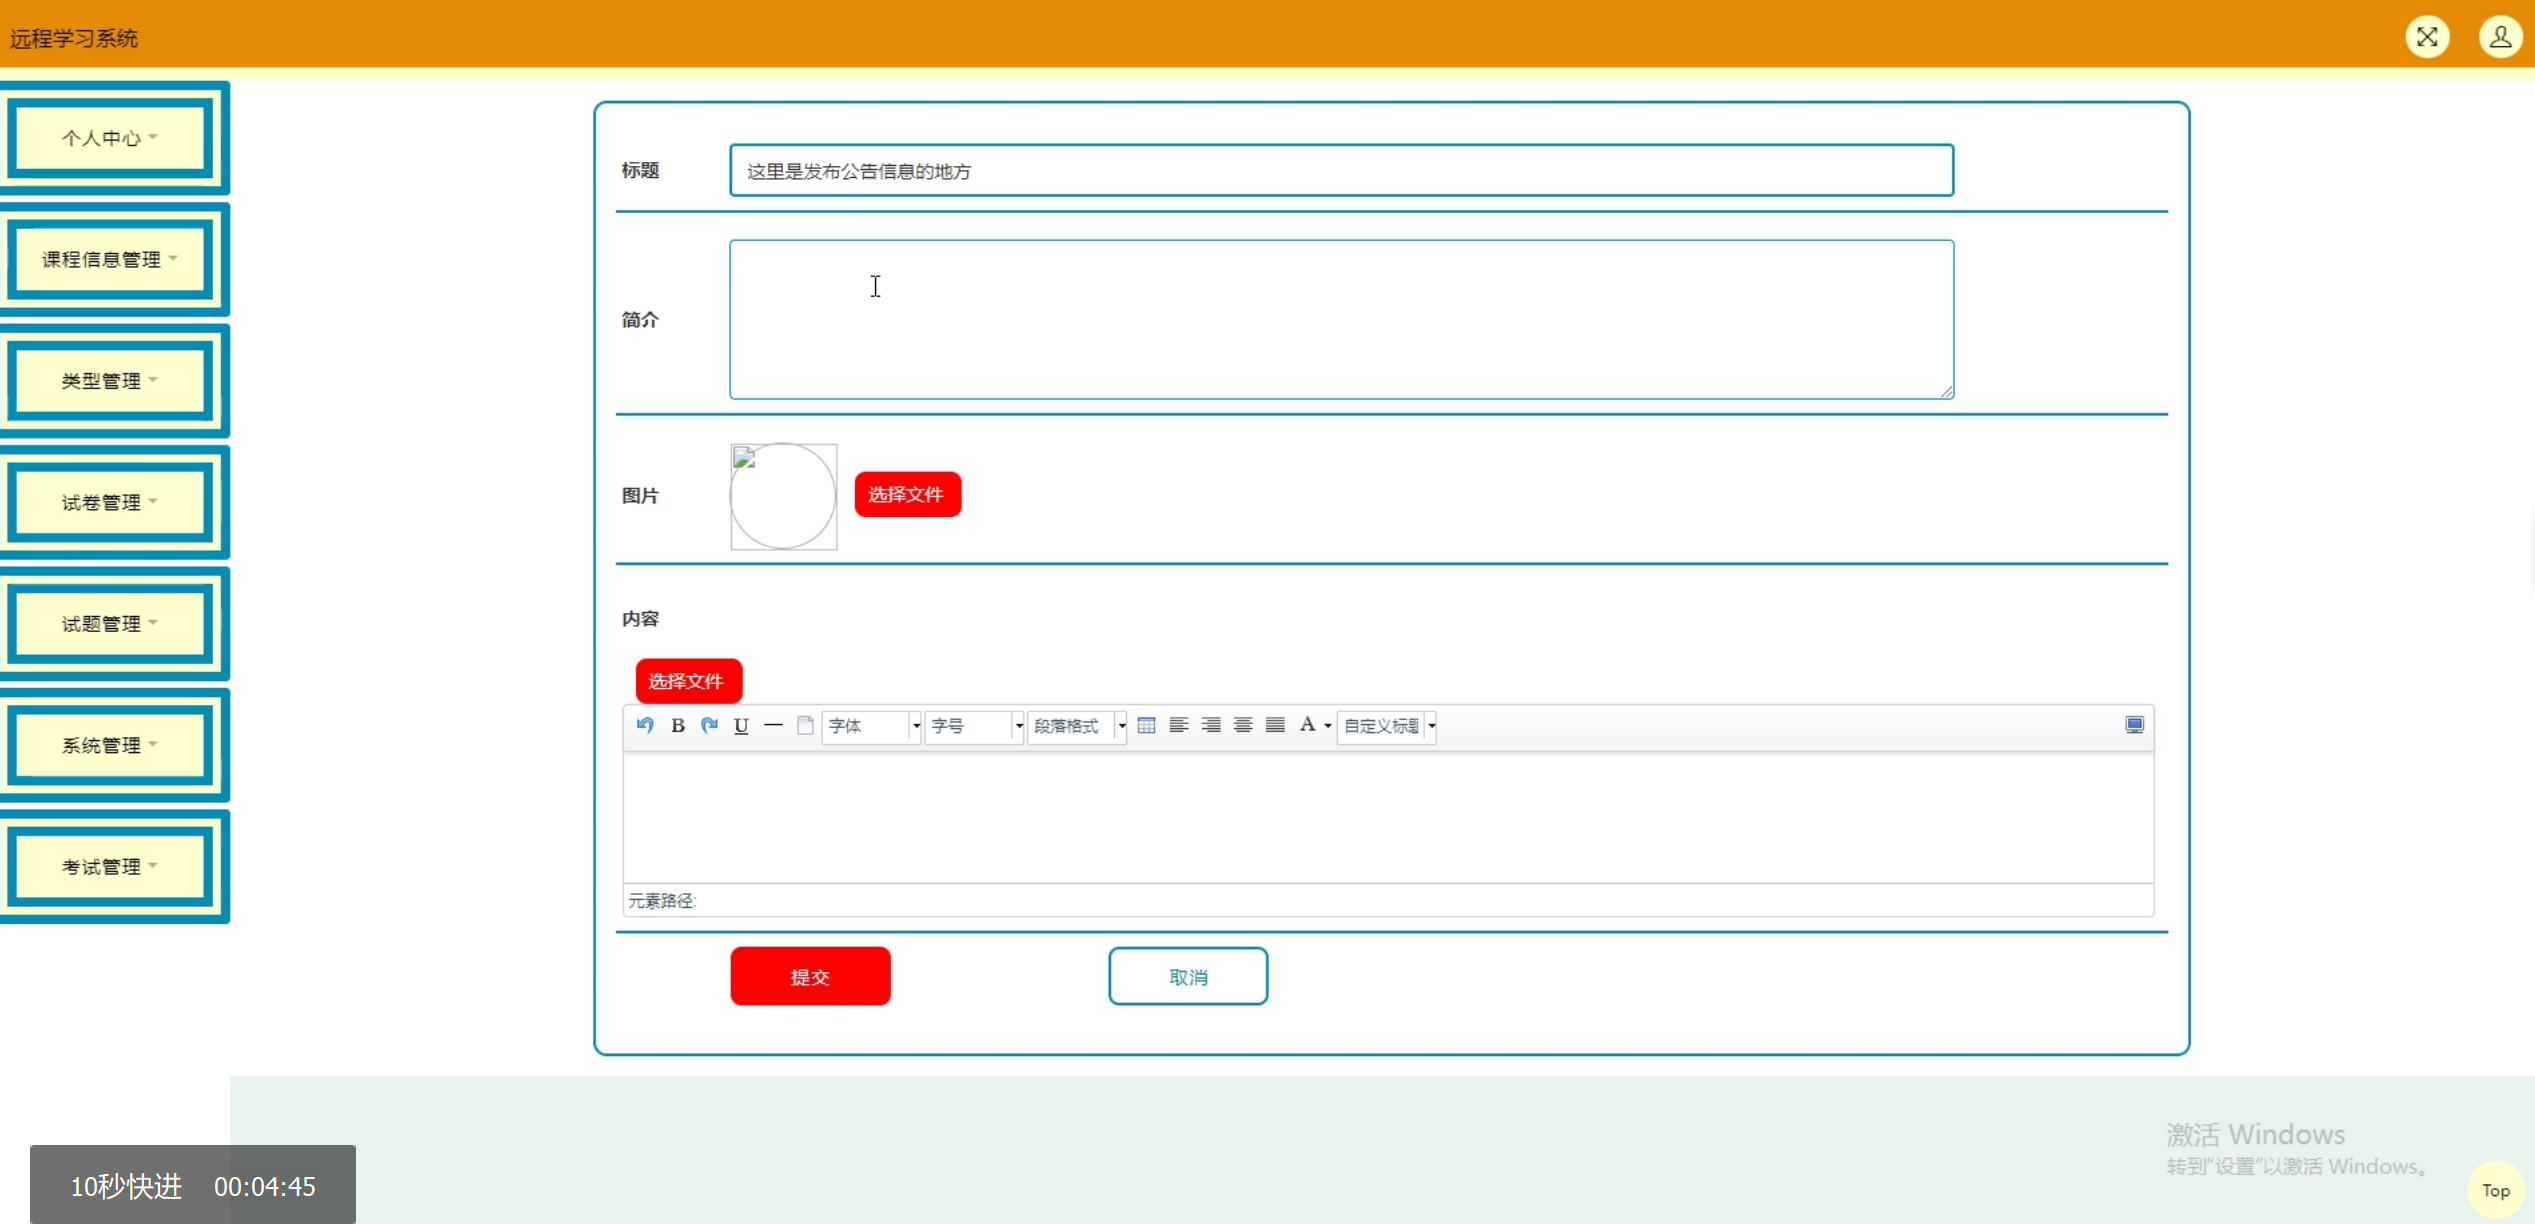This screenshot has width=2535, height=1224.
Task: Toggle underline formatting in editor
Action: (x=741, y=726)
